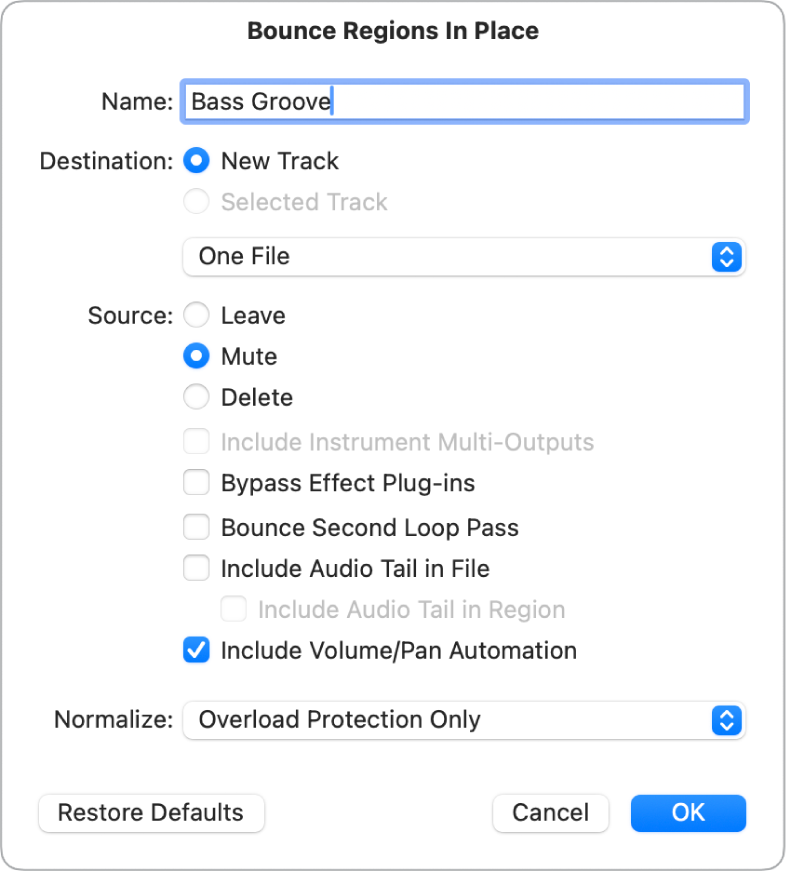The height and width of the screenshot is (872, 788).
Task: Click the chevron on the One File popup
Action: coord(729,257)
